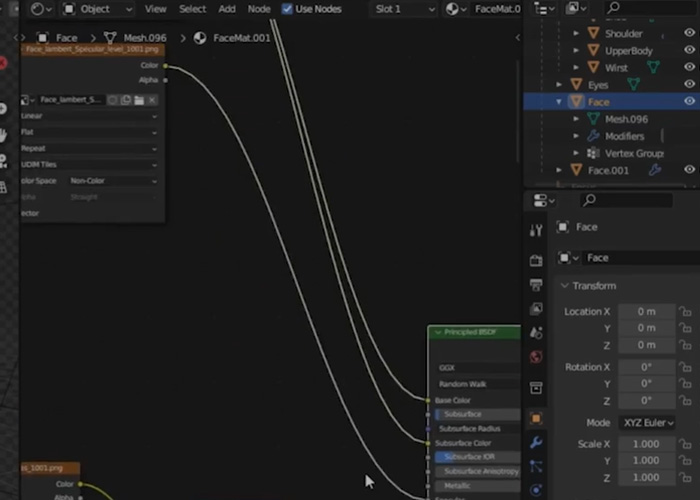700x500 pixels.
Task: Open the World properties tab icon
Action: click(536, 357)
